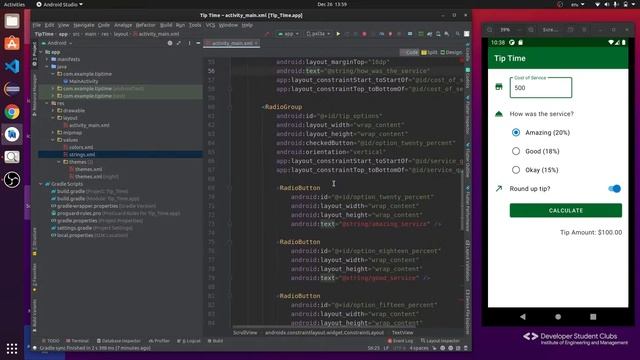Collapse Gradle Scripts node
The image size is (640, 360).
(41, 184)
